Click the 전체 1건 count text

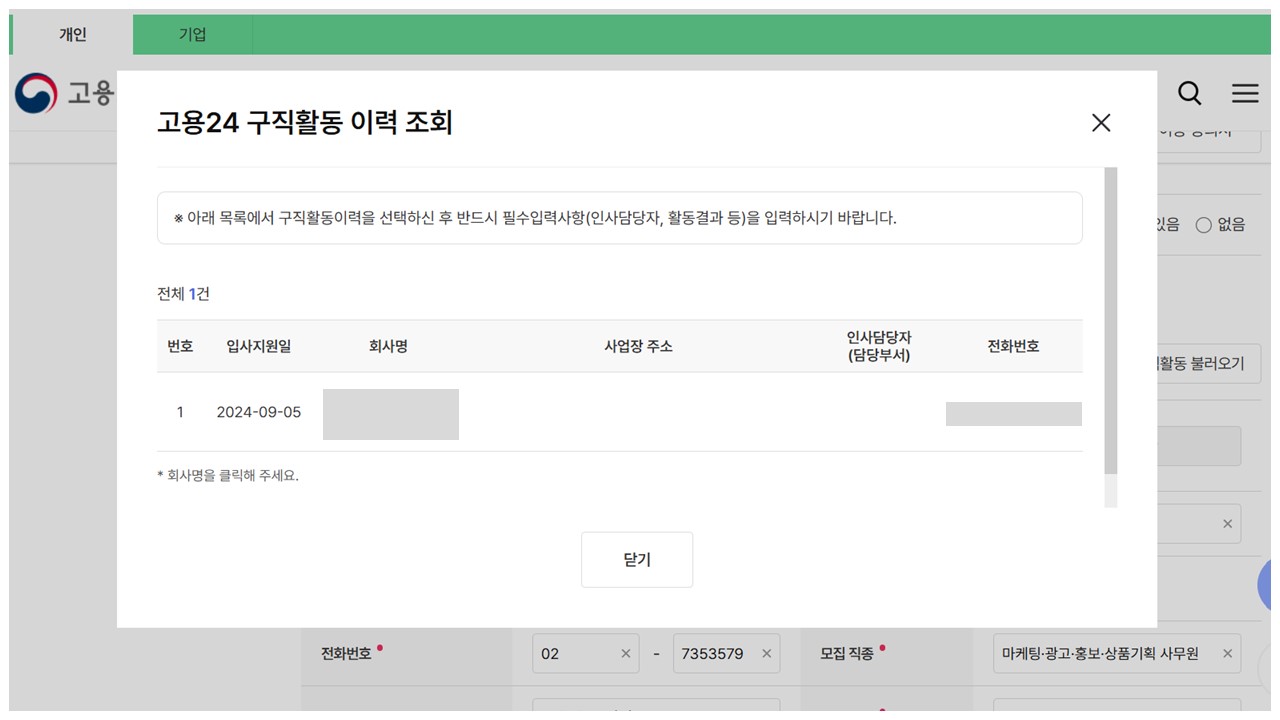(183, 294)
